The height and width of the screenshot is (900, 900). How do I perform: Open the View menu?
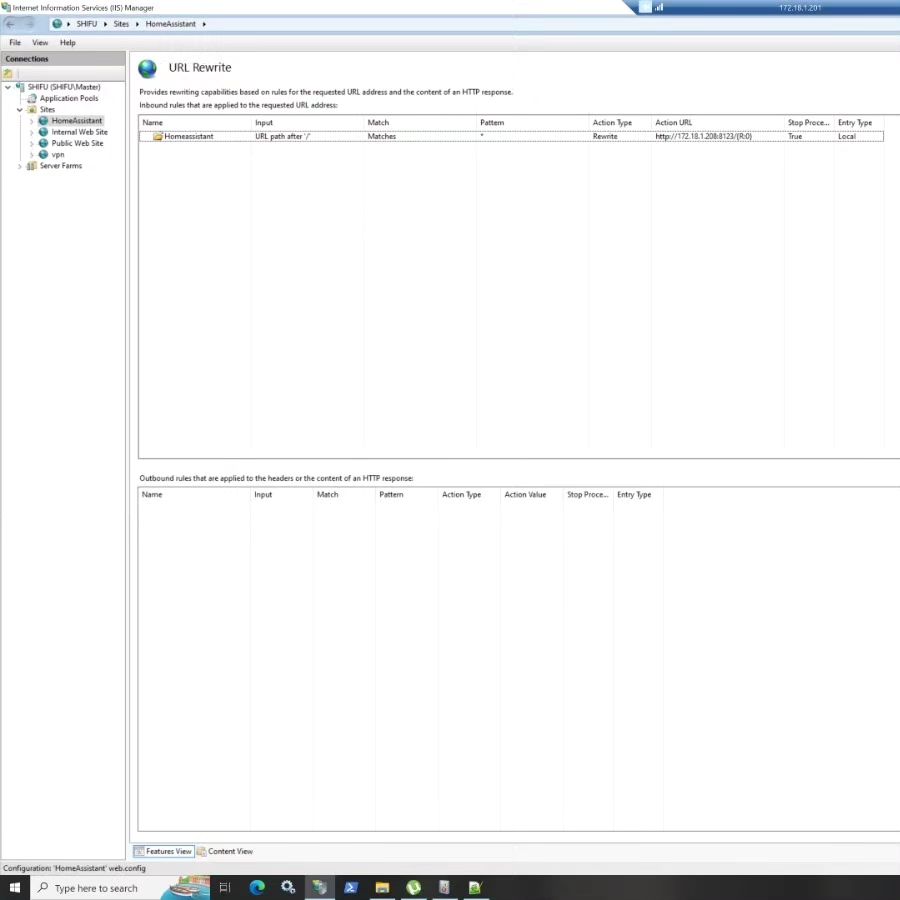[40, 42]
